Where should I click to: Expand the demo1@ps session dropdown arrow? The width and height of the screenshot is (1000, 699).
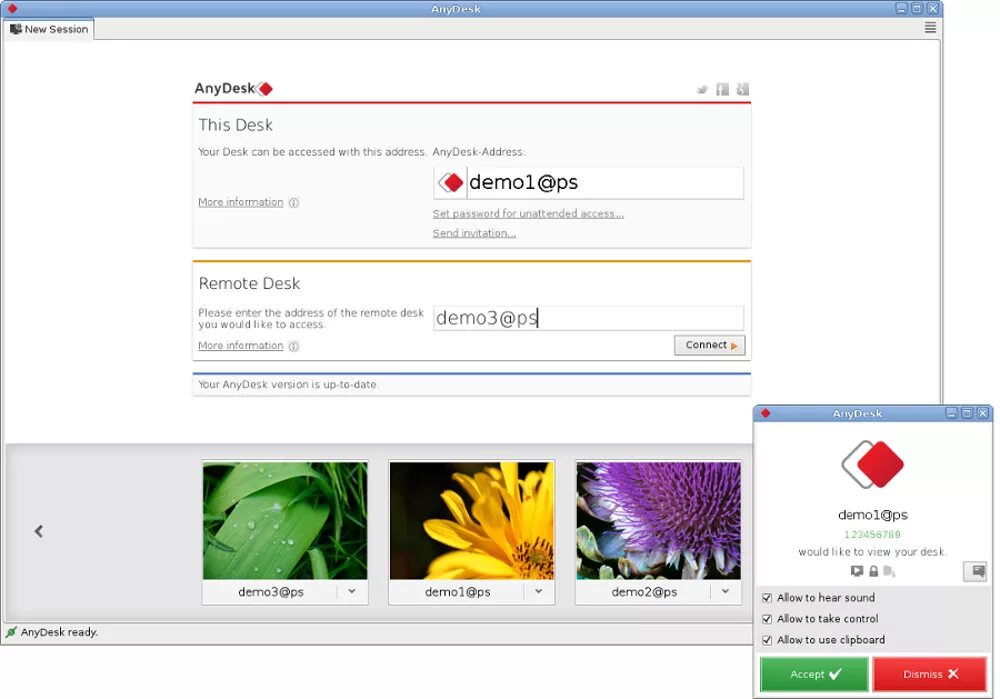point(539,592)
